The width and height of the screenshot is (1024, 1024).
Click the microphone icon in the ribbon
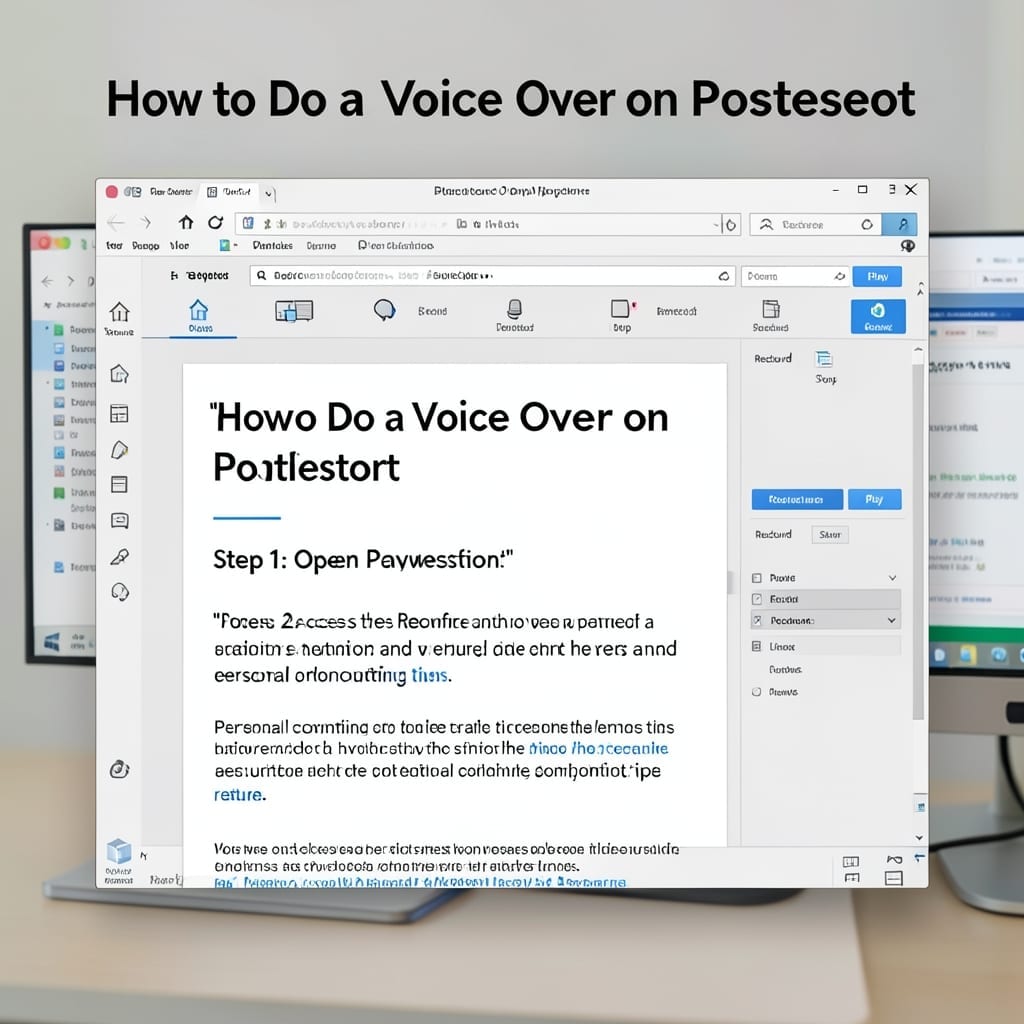pyautogui.click(x=515, y=308)
